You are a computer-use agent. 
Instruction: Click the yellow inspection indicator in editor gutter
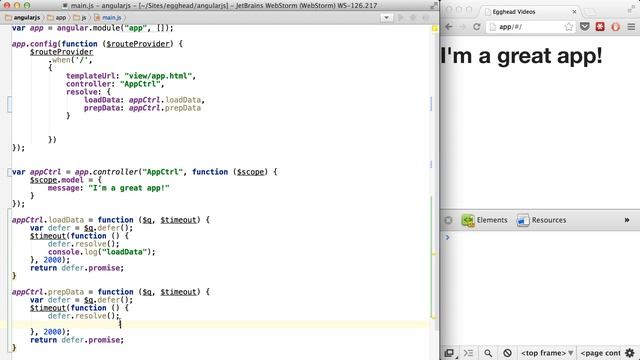click(x=435, y=28)
